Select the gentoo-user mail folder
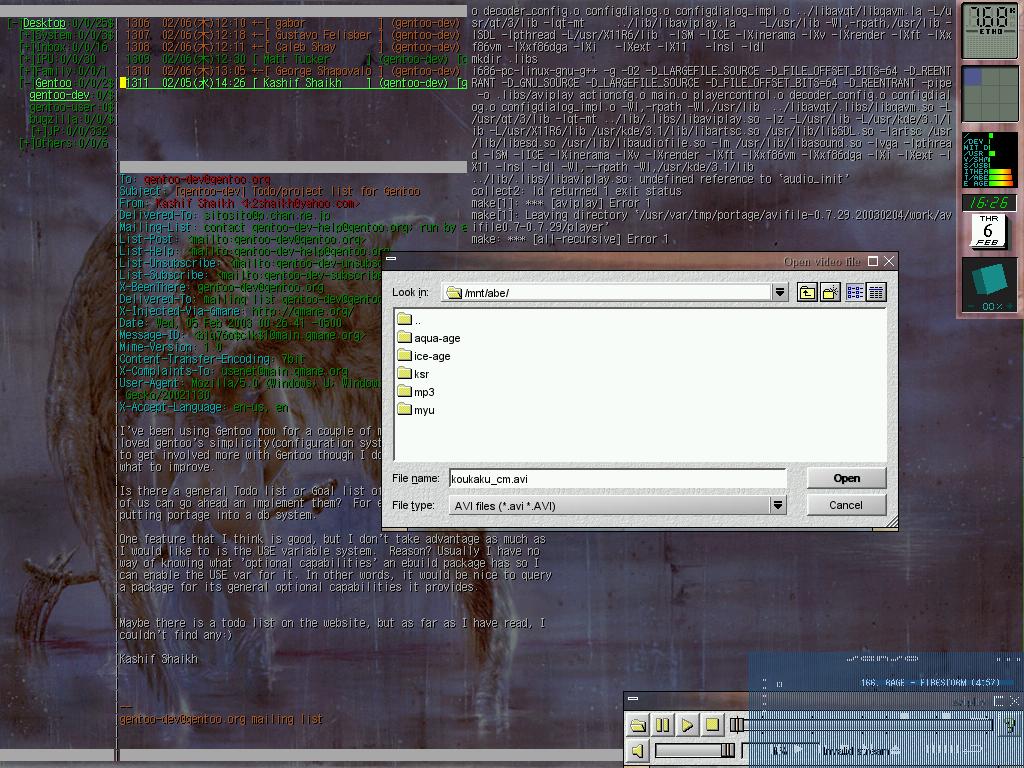 click(x=60, y=107)
